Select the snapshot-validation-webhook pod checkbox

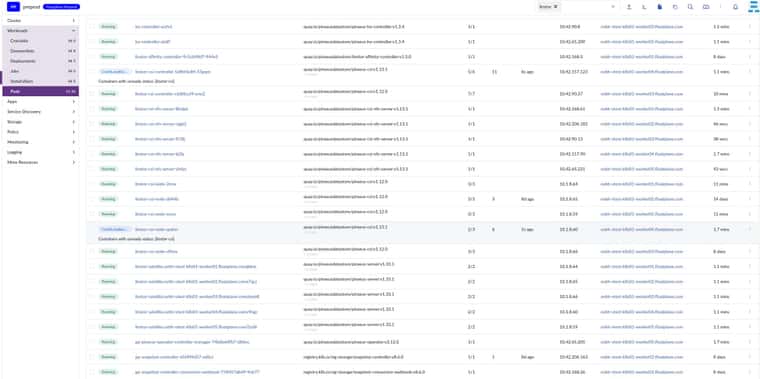(x=92, y=372)
